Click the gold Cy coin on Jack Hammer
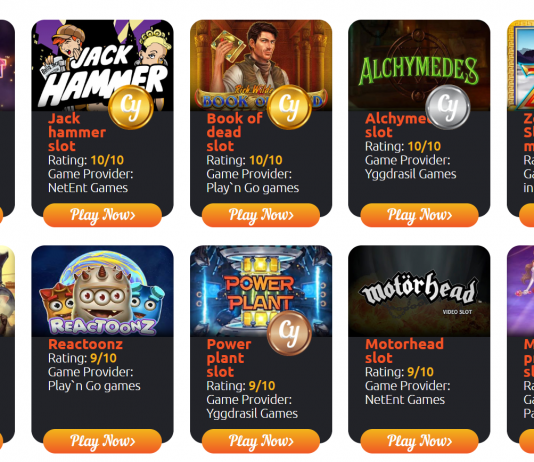 (131, 107)
